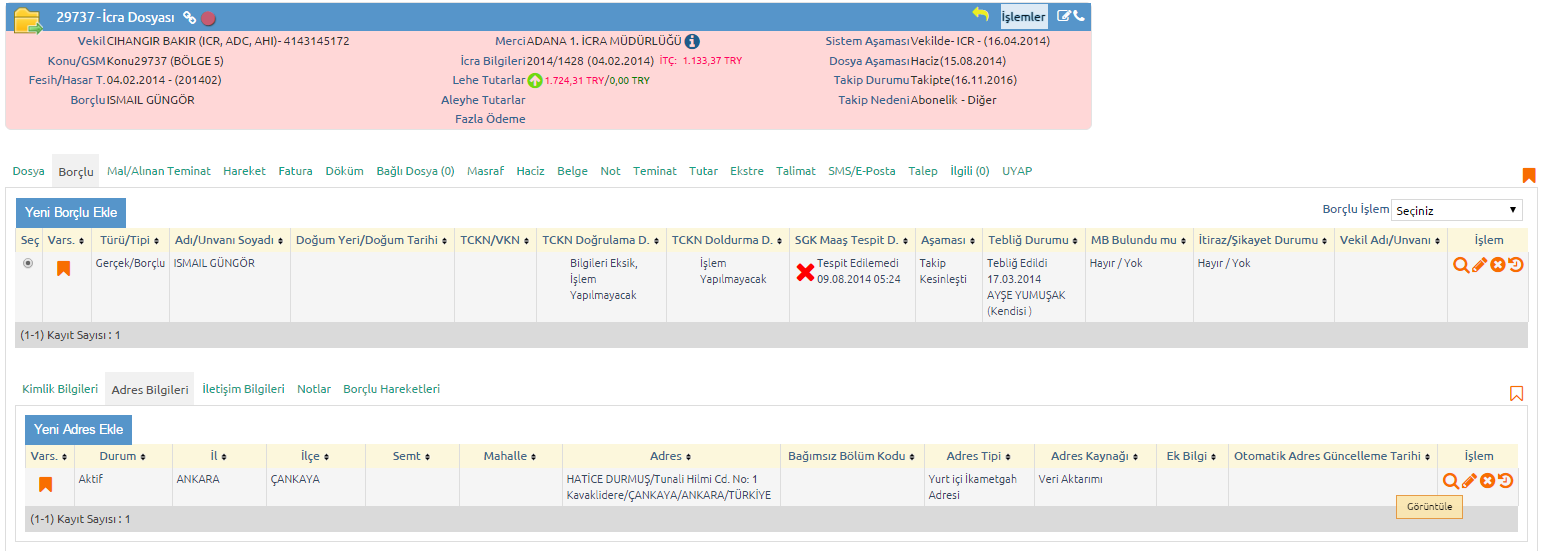Screen dimensions: 1543x551
Task: View debtor ISMAIL GÜNGÖR with magnifier icon
Action: point(1461,265)
